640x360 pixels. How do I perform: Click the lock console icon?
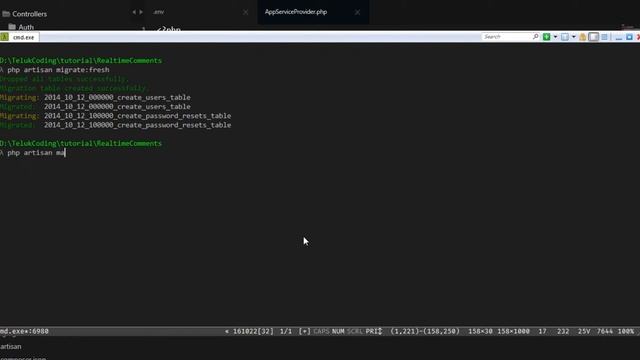582,37
